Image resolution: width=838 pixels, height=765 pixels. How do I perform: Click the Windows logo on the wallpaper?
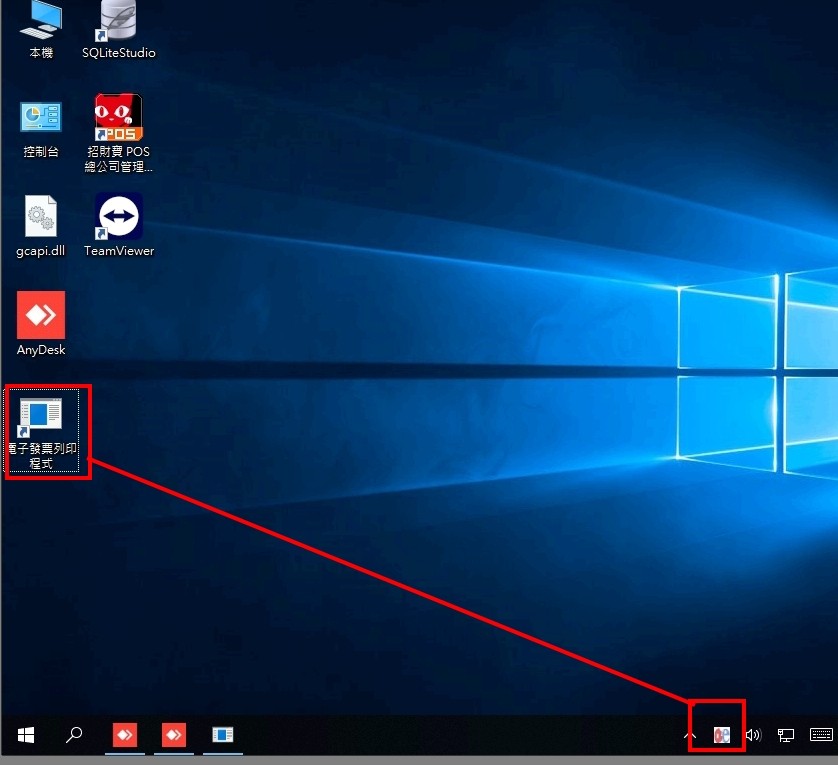(760, 370)
